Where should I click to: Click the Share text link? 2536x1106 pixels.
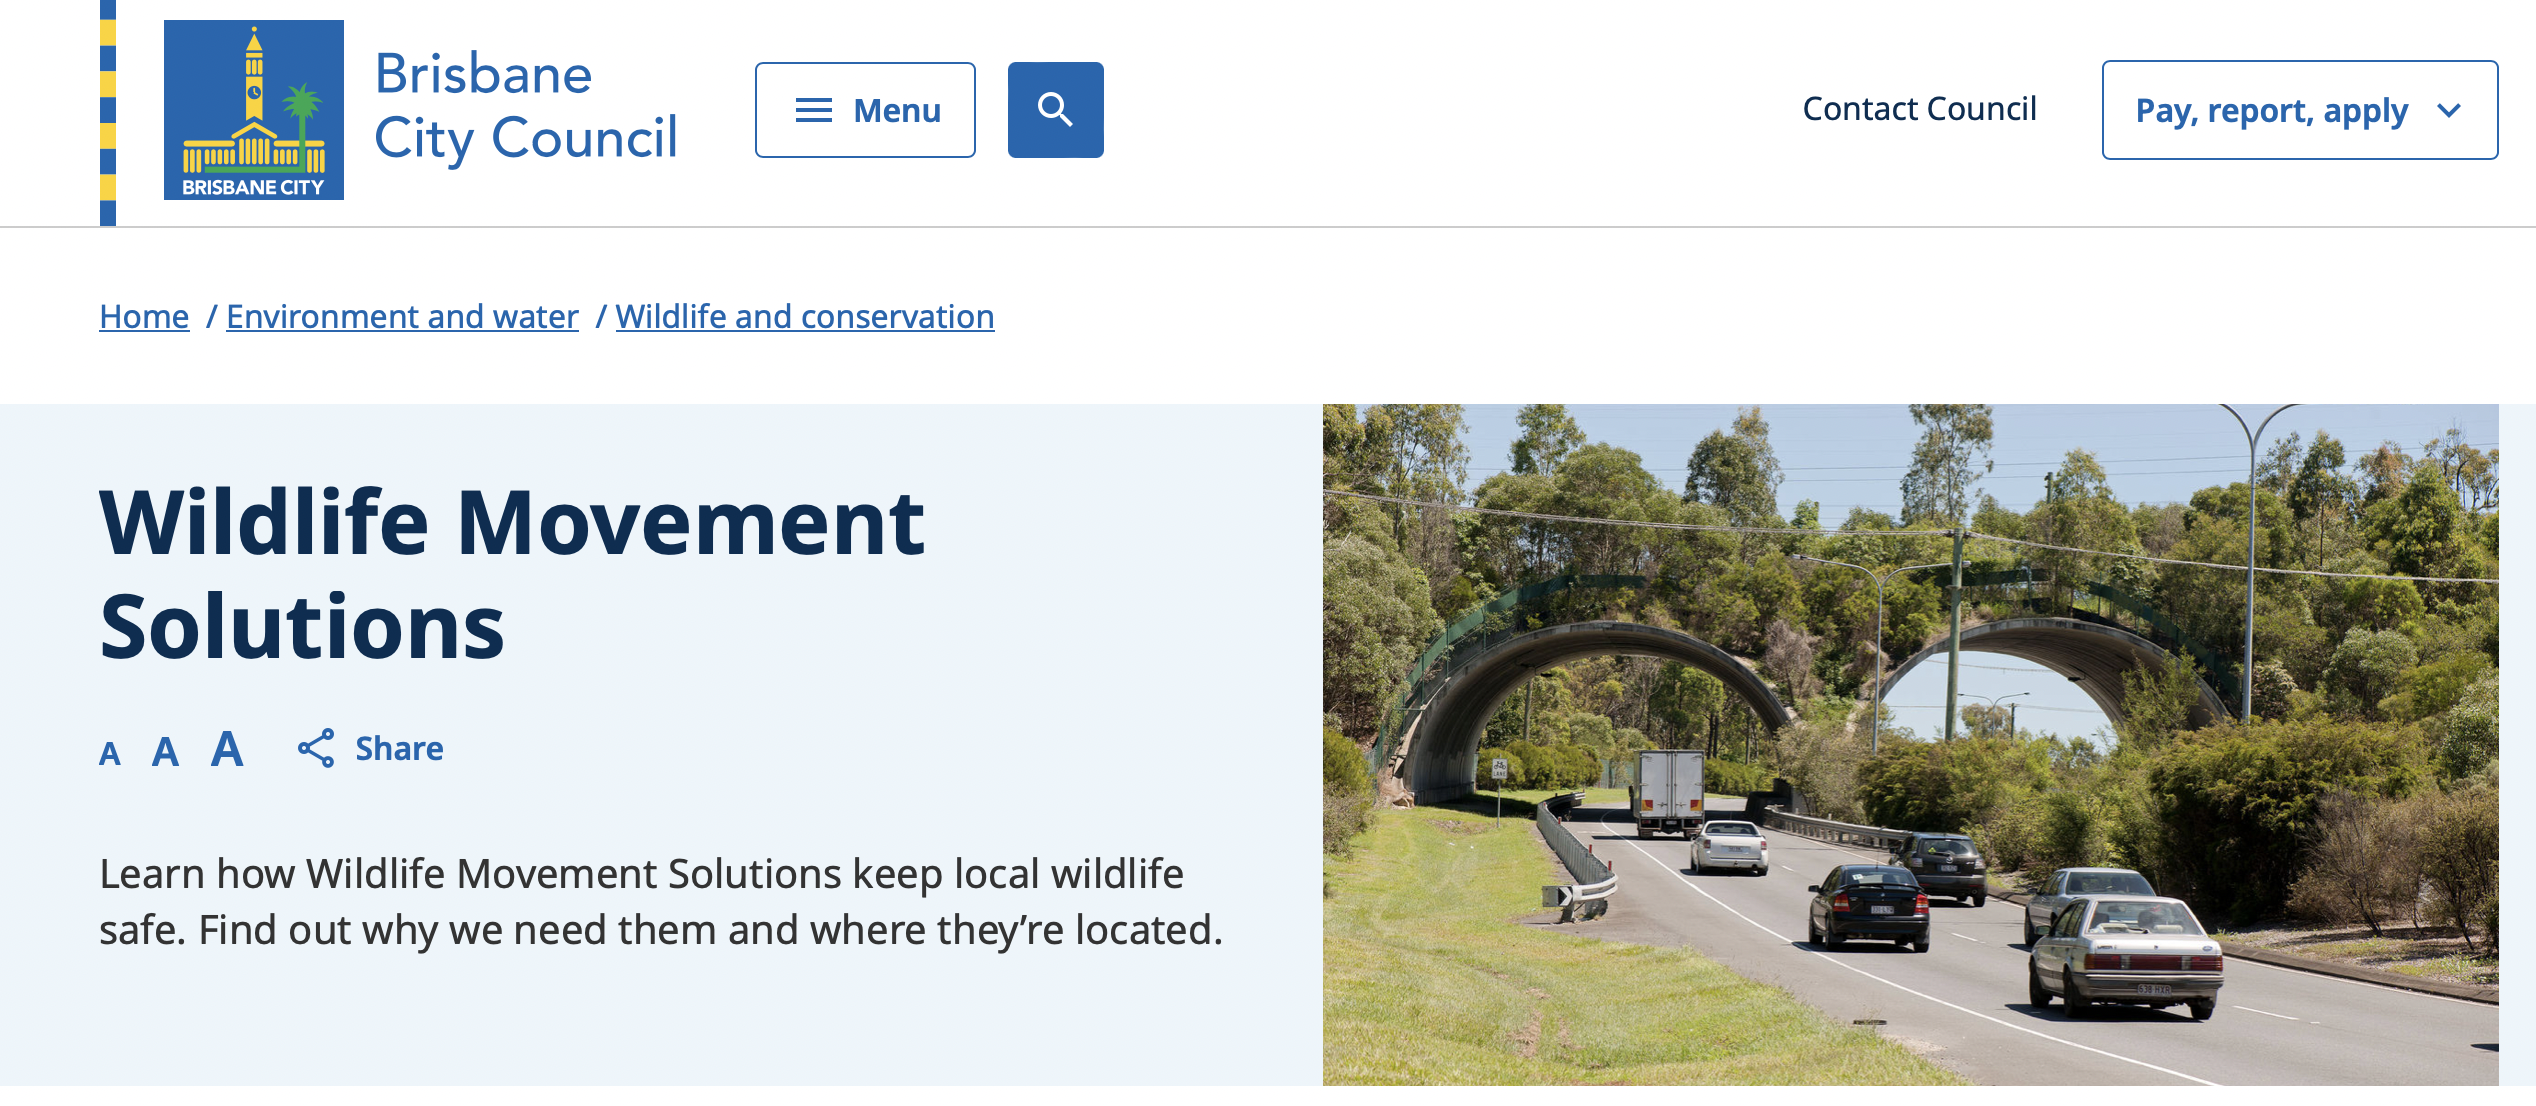(x=399, y=748)
